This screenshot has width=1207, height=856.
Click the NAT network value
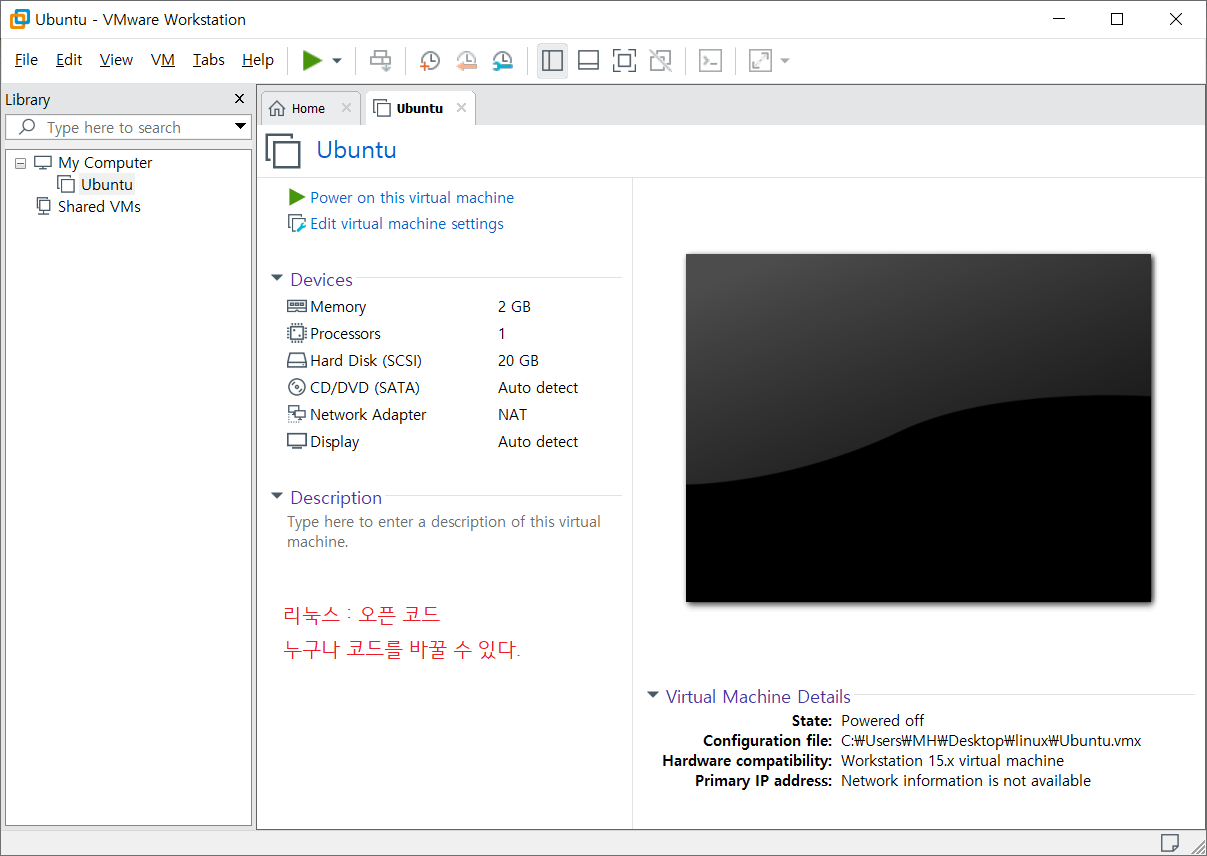coord(512,415)
